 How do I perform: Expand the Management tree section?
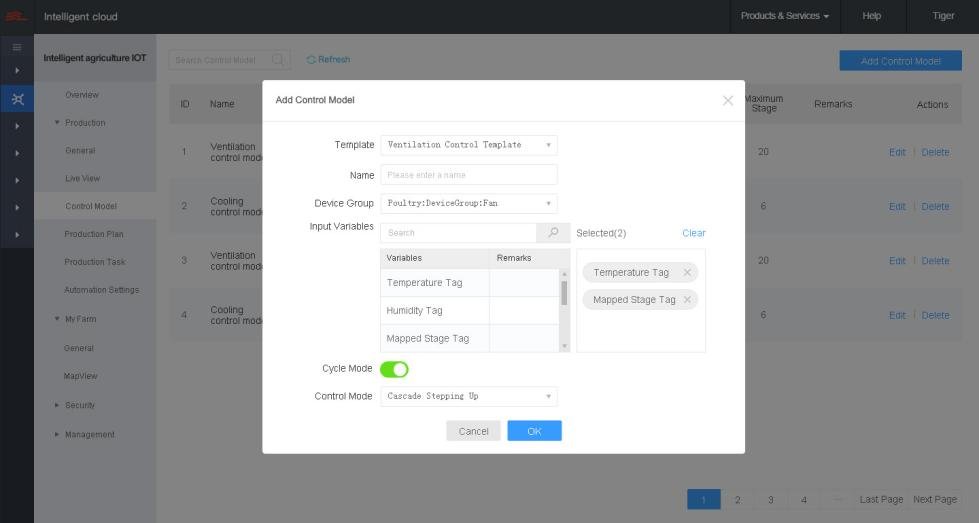[57, 434]
